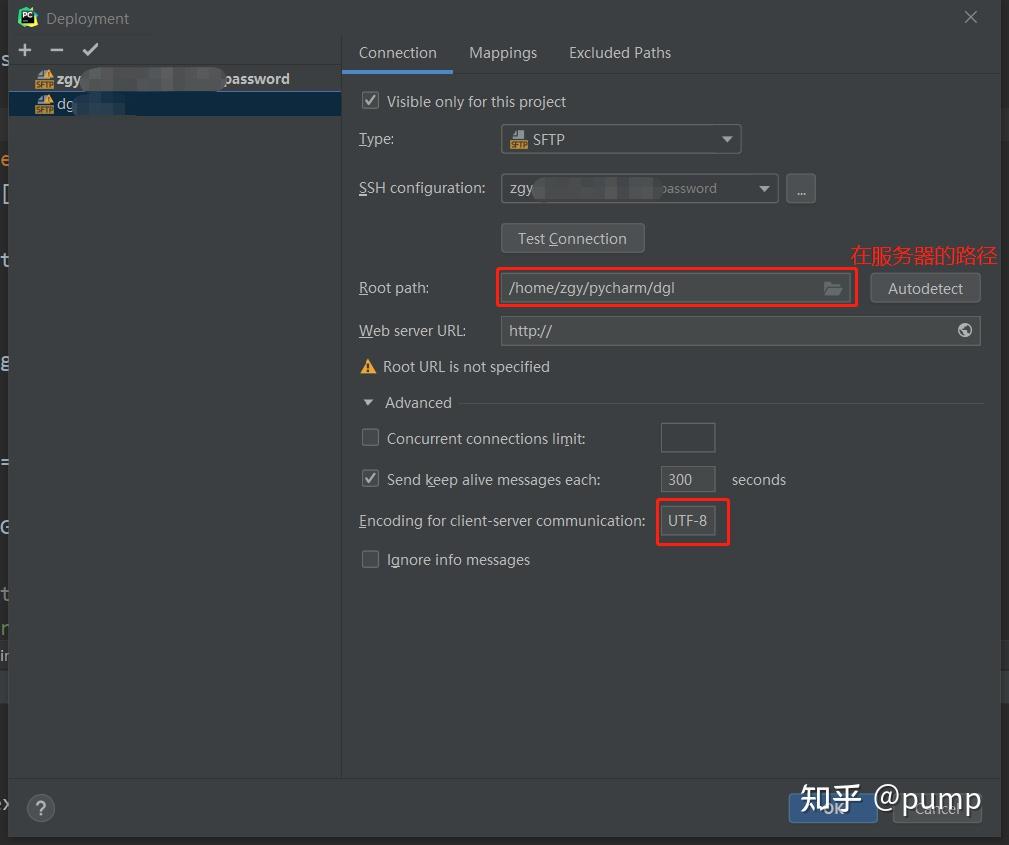Open SSH configurations via ellipsis button
Viewport: 1009px width, 845px height.
click(800, 188)
